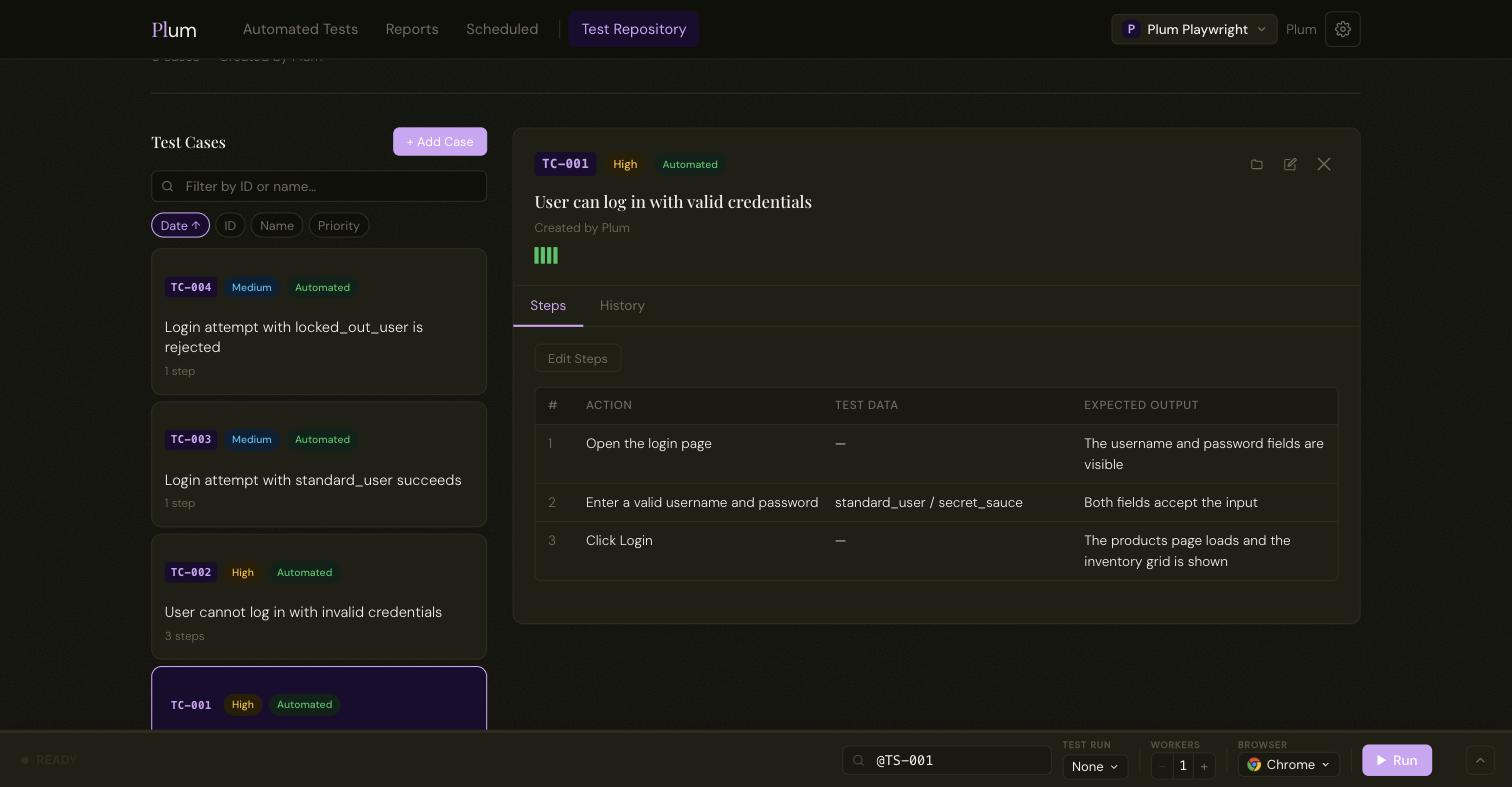Open the Reports page
The height and width of the screenshot is (787, 1512).
tap(412, 29)
